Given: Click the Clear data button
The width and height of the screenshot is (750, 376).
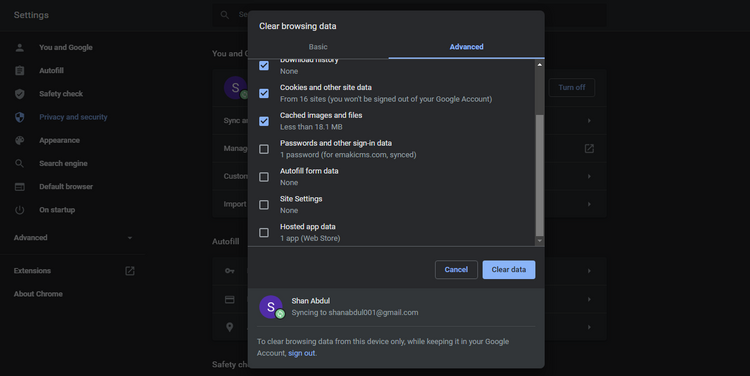Looking at the screenshot, I should coord(508,270).
